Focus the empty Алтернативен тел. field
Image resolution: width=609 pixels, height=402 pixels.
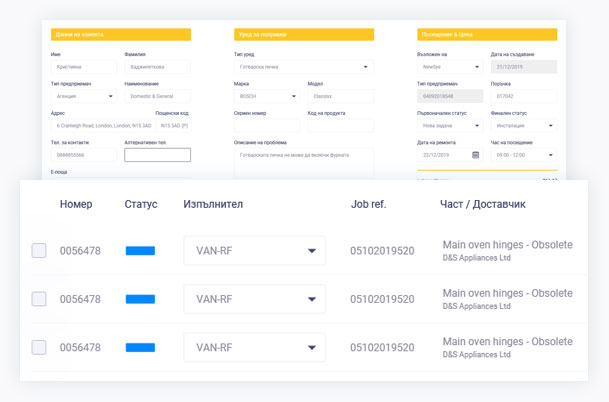158,155
